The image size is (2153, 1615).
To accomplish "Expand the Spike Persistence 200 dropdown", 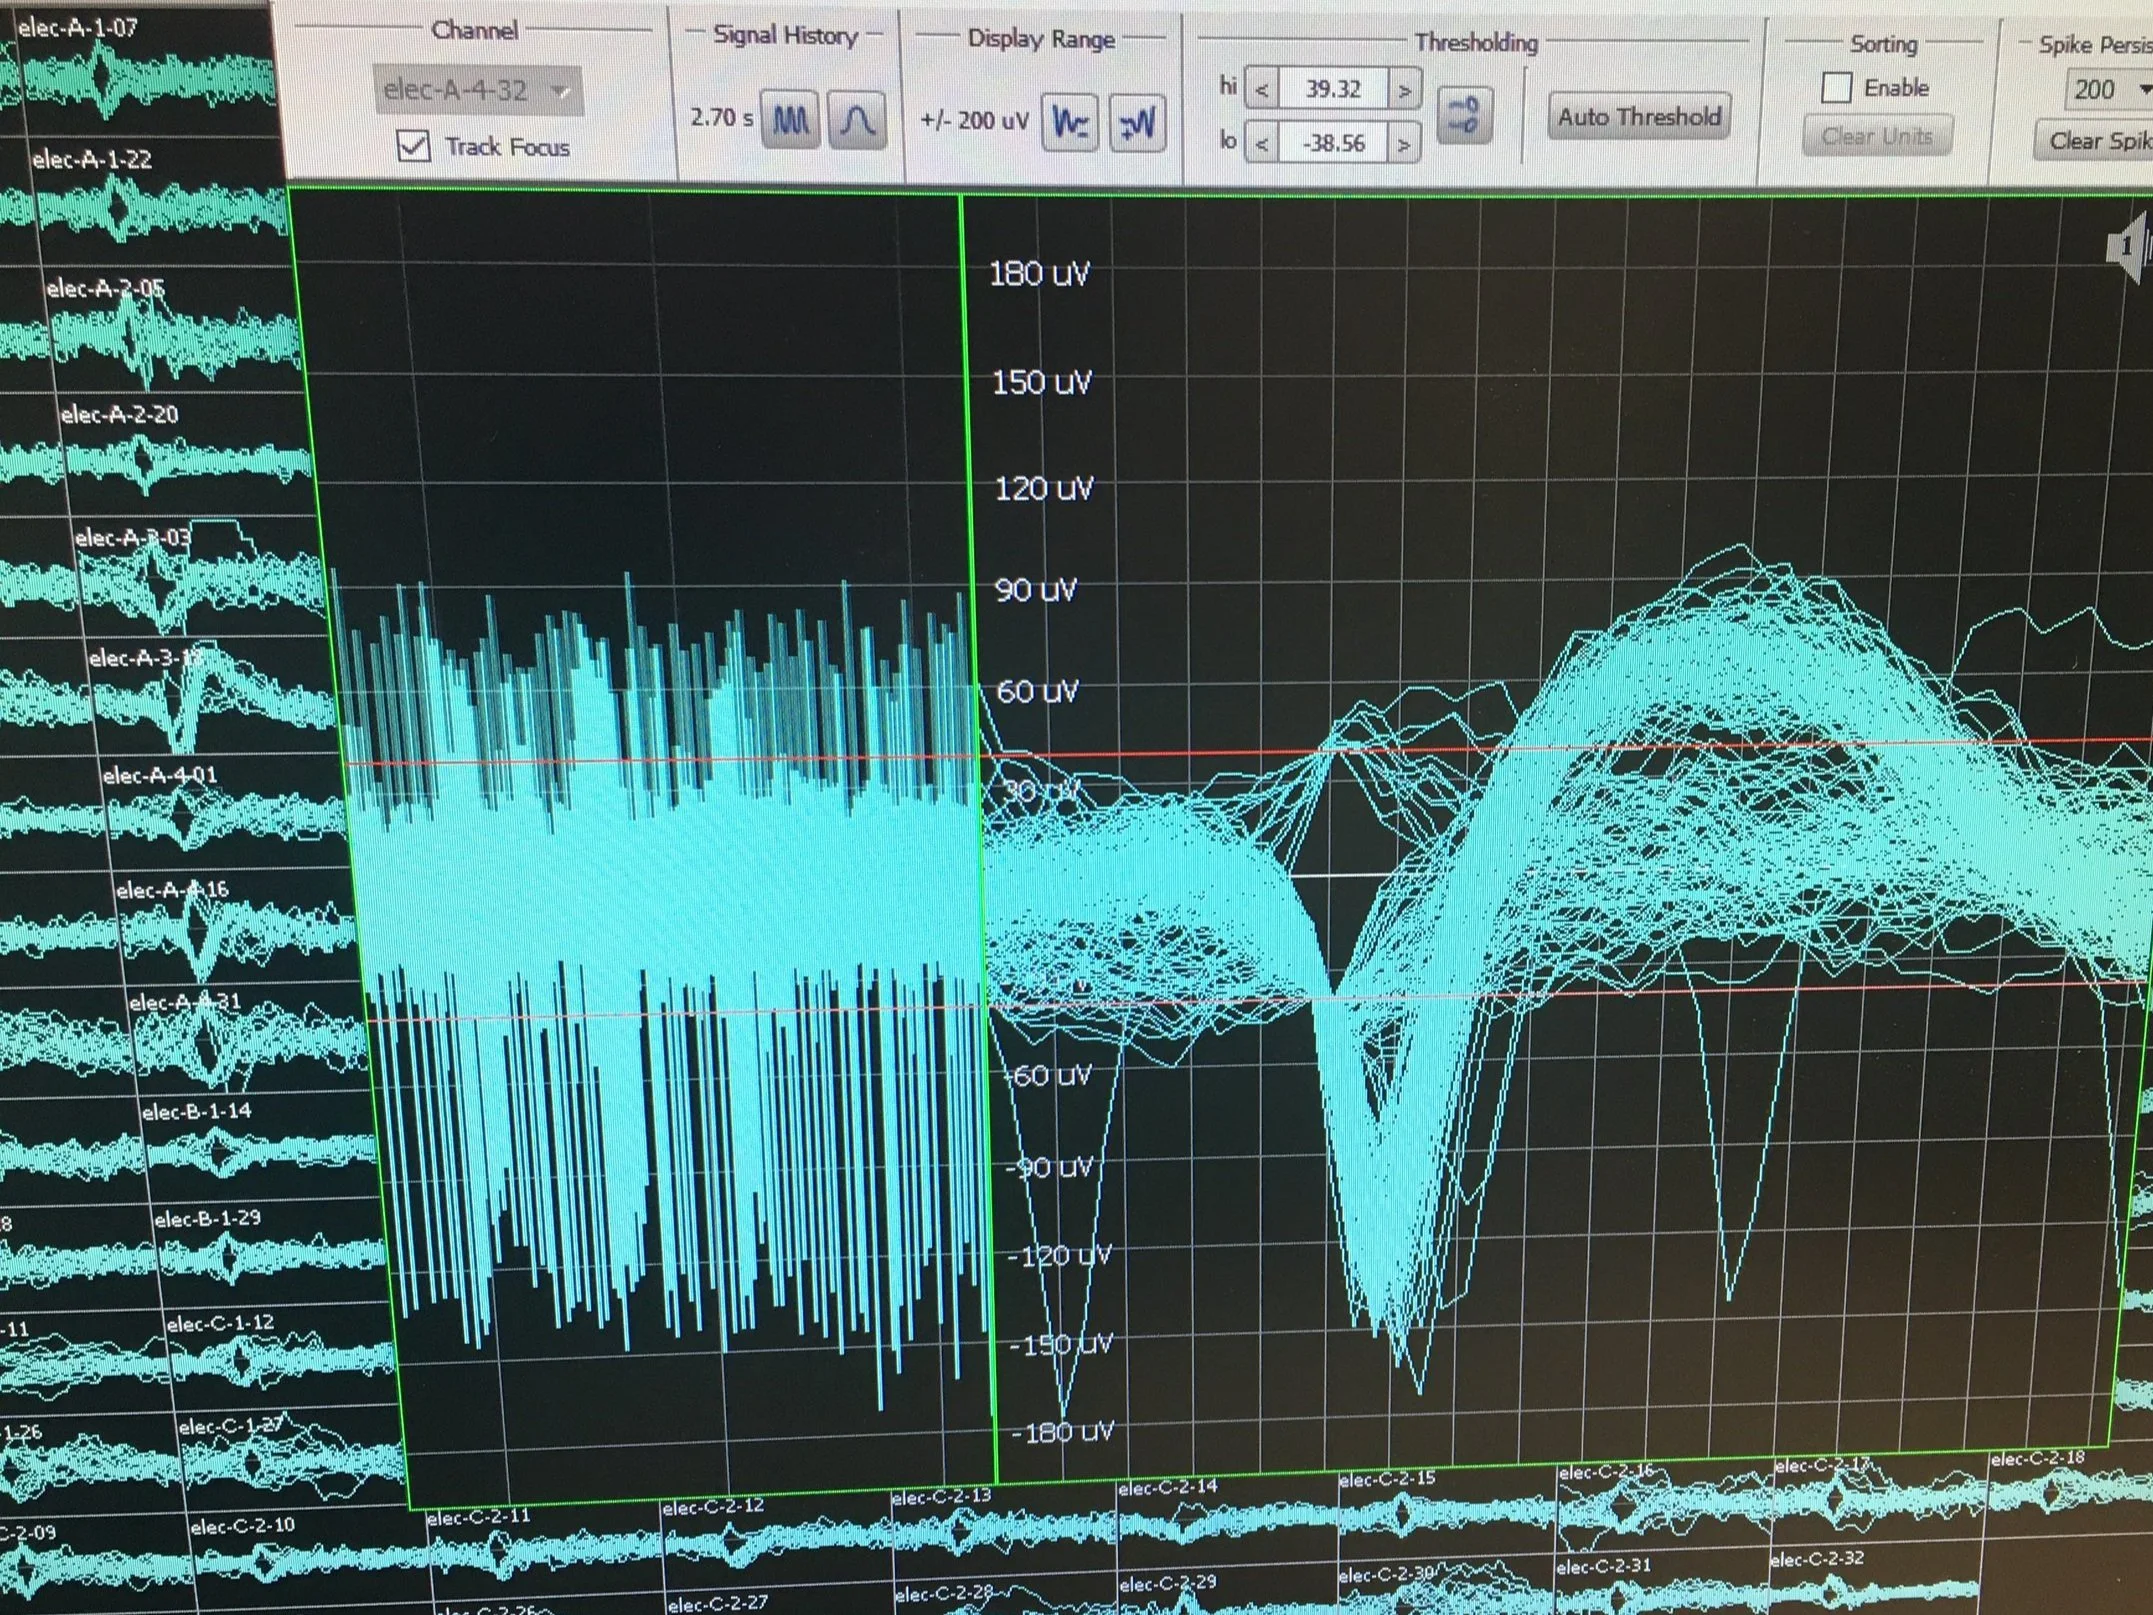I will pos(2108,90).
